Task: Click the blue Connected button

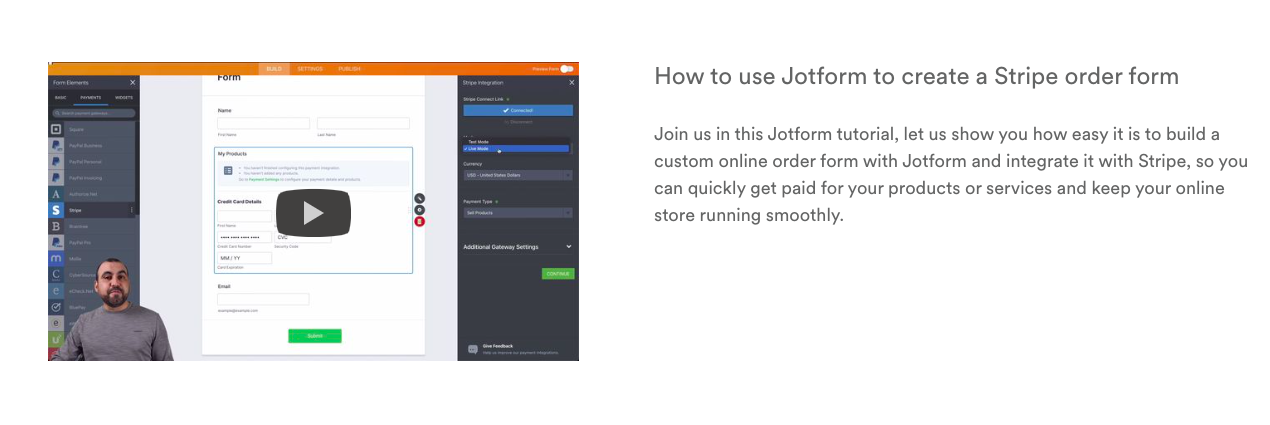Action: 518,110
